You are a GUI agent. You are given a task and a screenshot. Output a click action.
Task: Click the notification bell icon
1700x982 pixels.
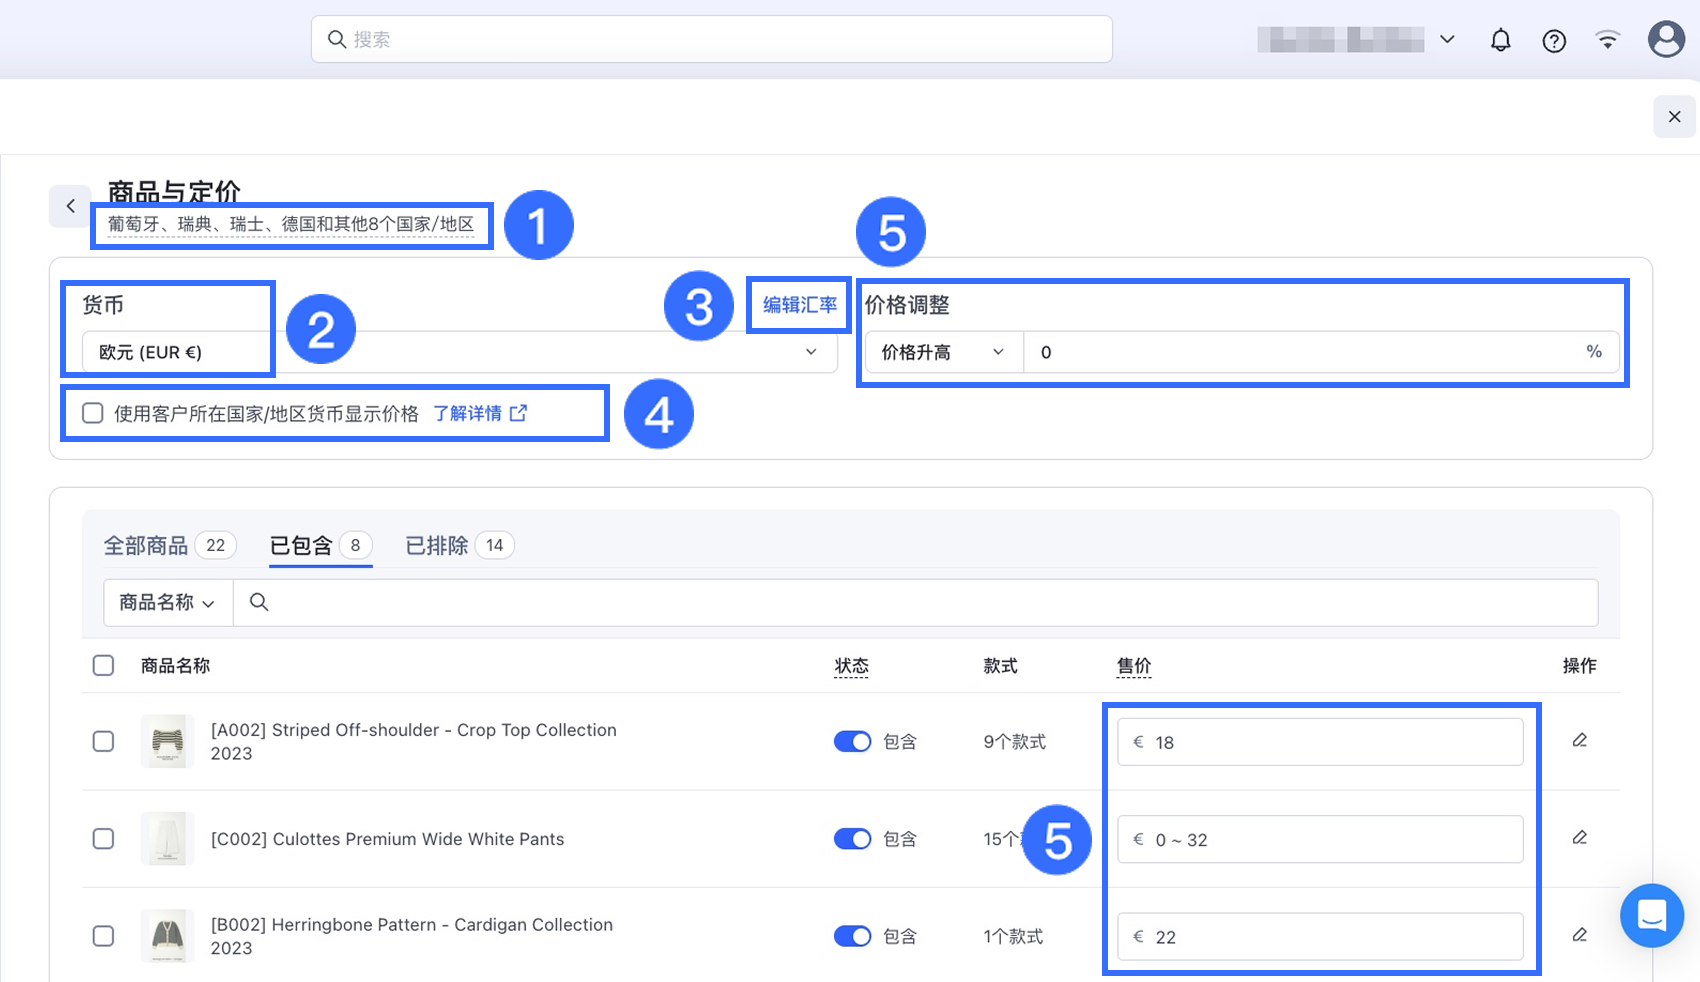pyautogui.click(x=1500, y=40)
